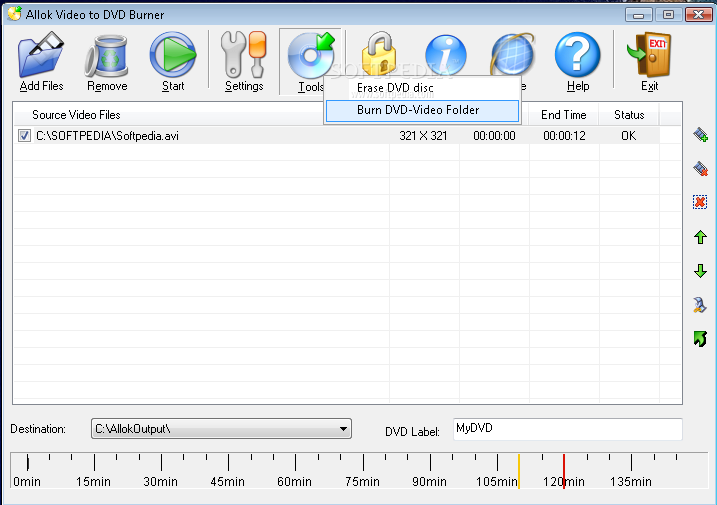Click the Allok application title bar icon
This screenshot has width=717, height=505.
coord(15,14)
